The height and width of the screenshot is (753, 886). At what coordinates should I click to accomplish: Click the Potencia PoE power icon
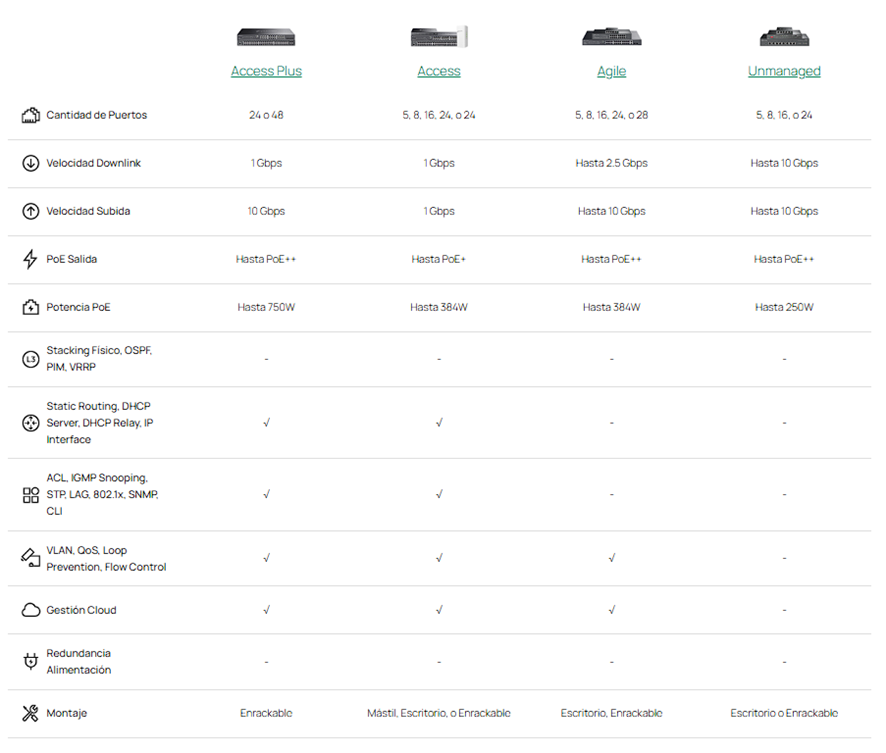30,307
